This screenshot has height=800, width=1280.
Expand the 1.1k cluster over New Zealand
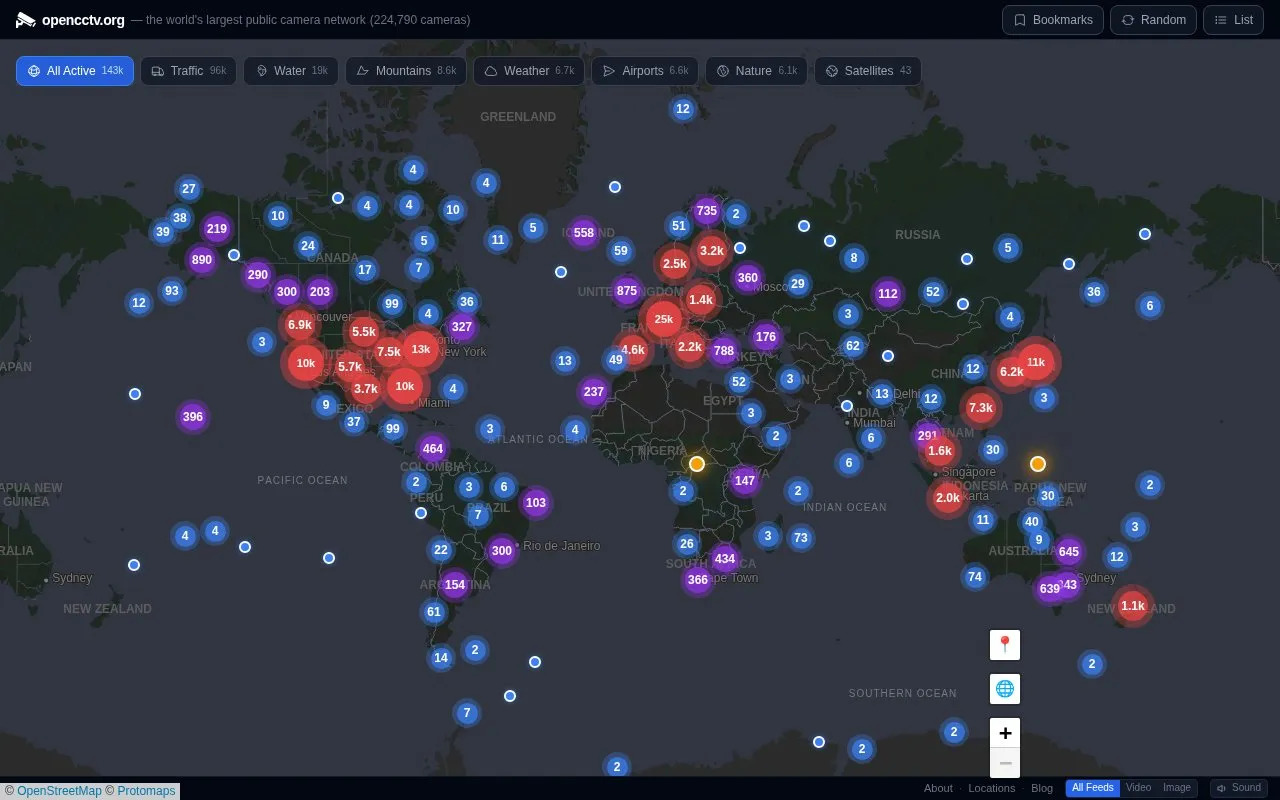click(x=1133, y=606)
